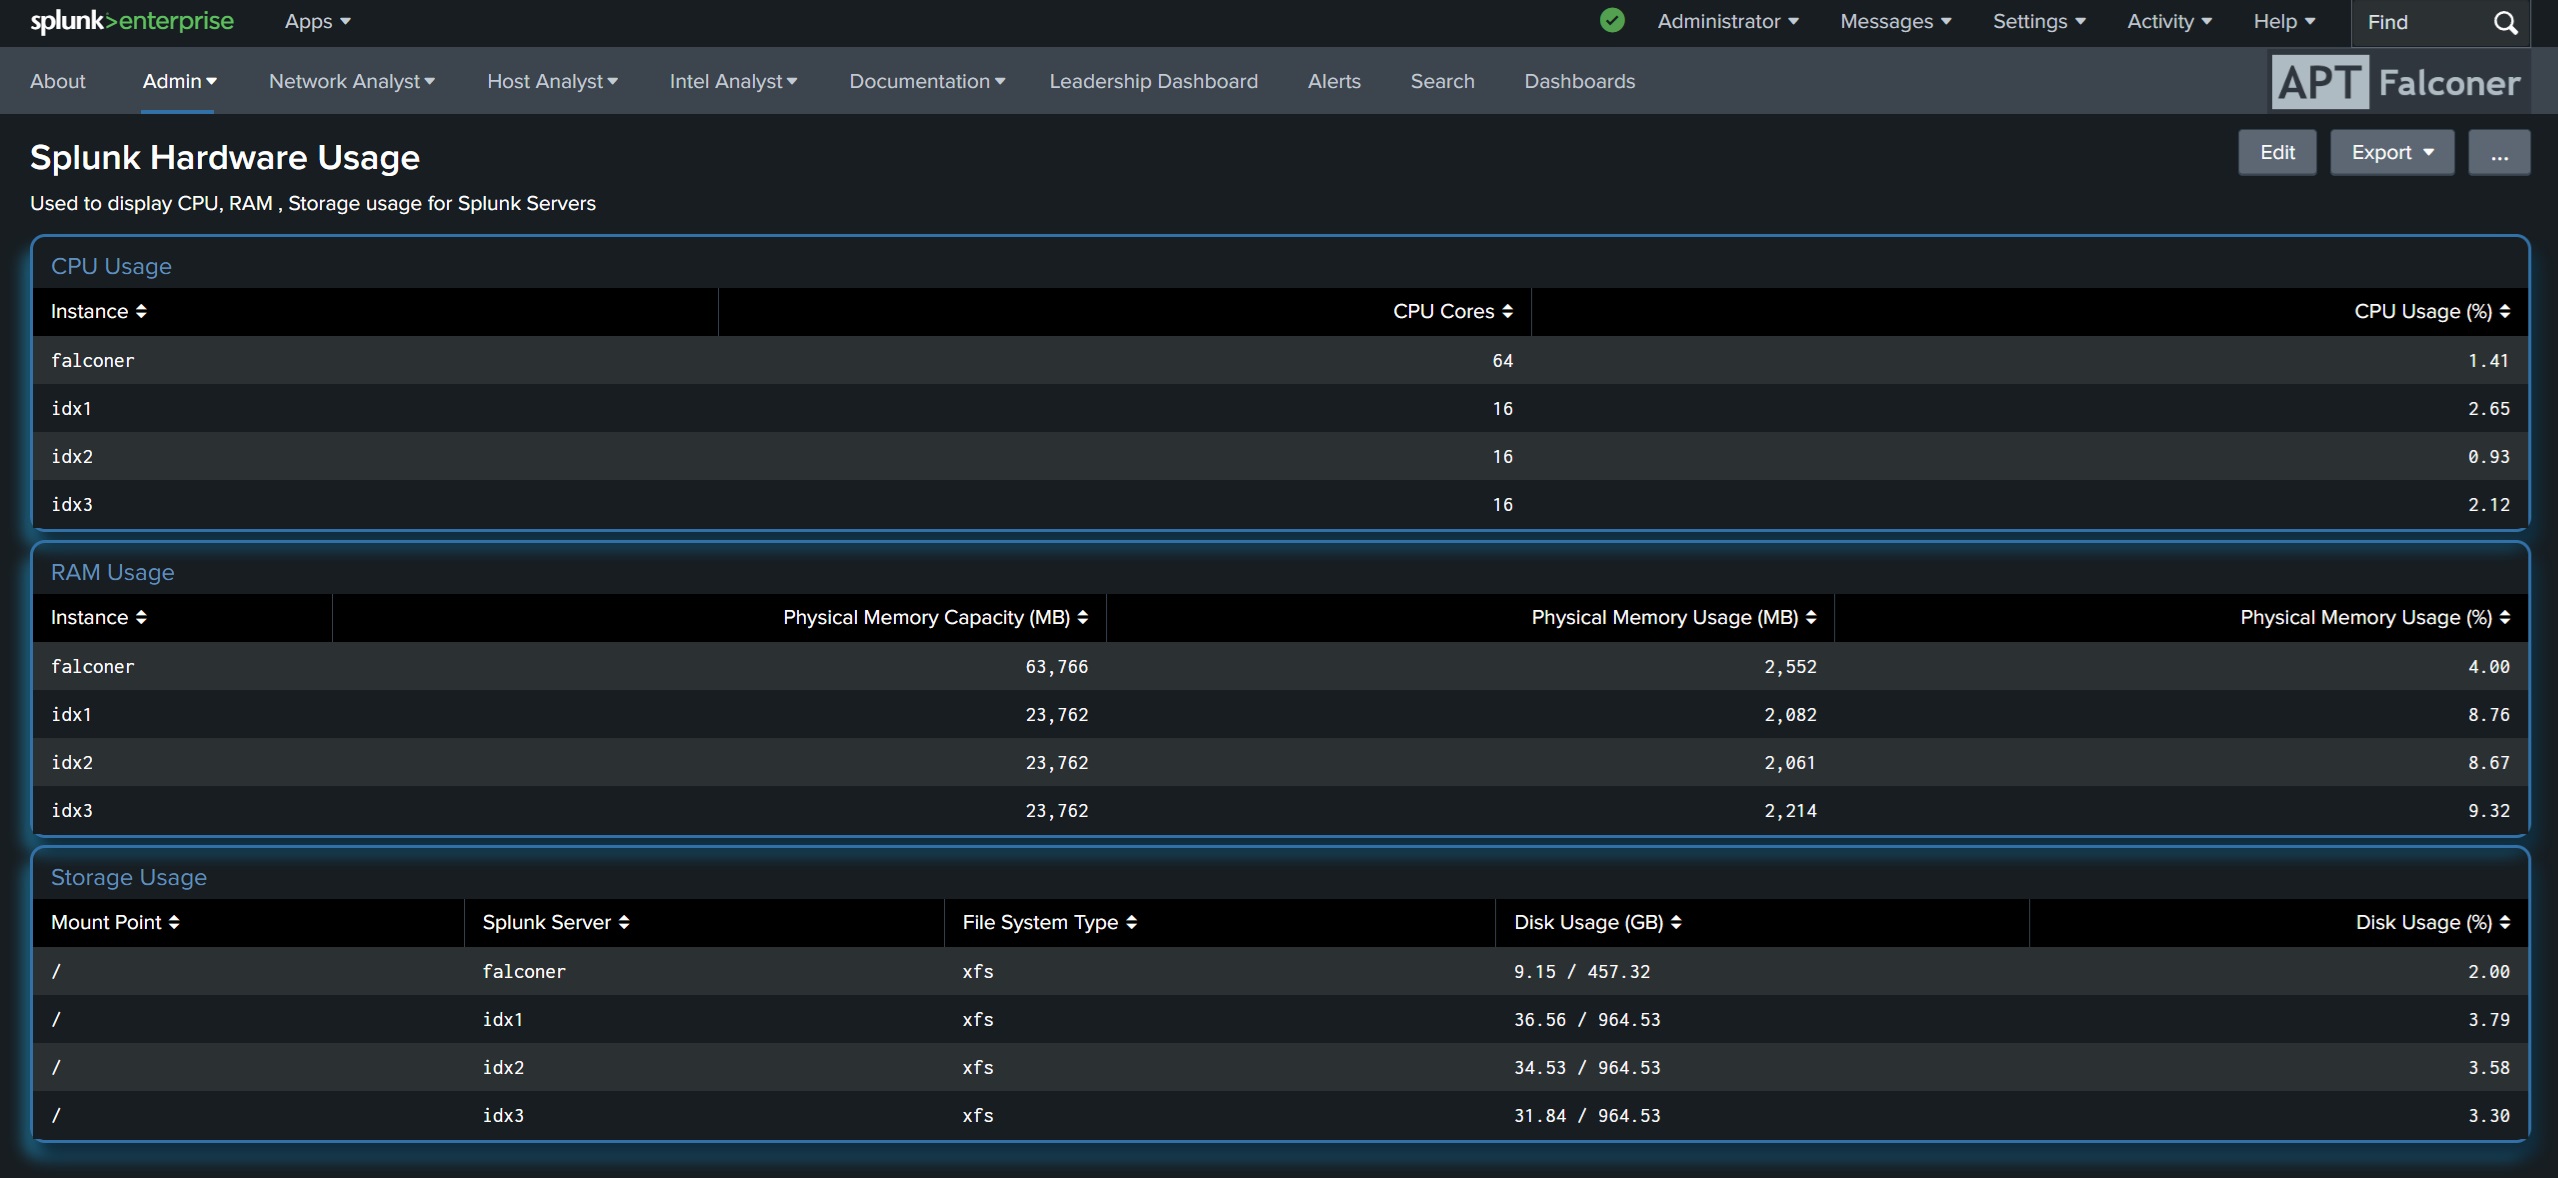Sort by Splunk Server column
This screenshot has height=1178, width=2558.
click(556, 923)
